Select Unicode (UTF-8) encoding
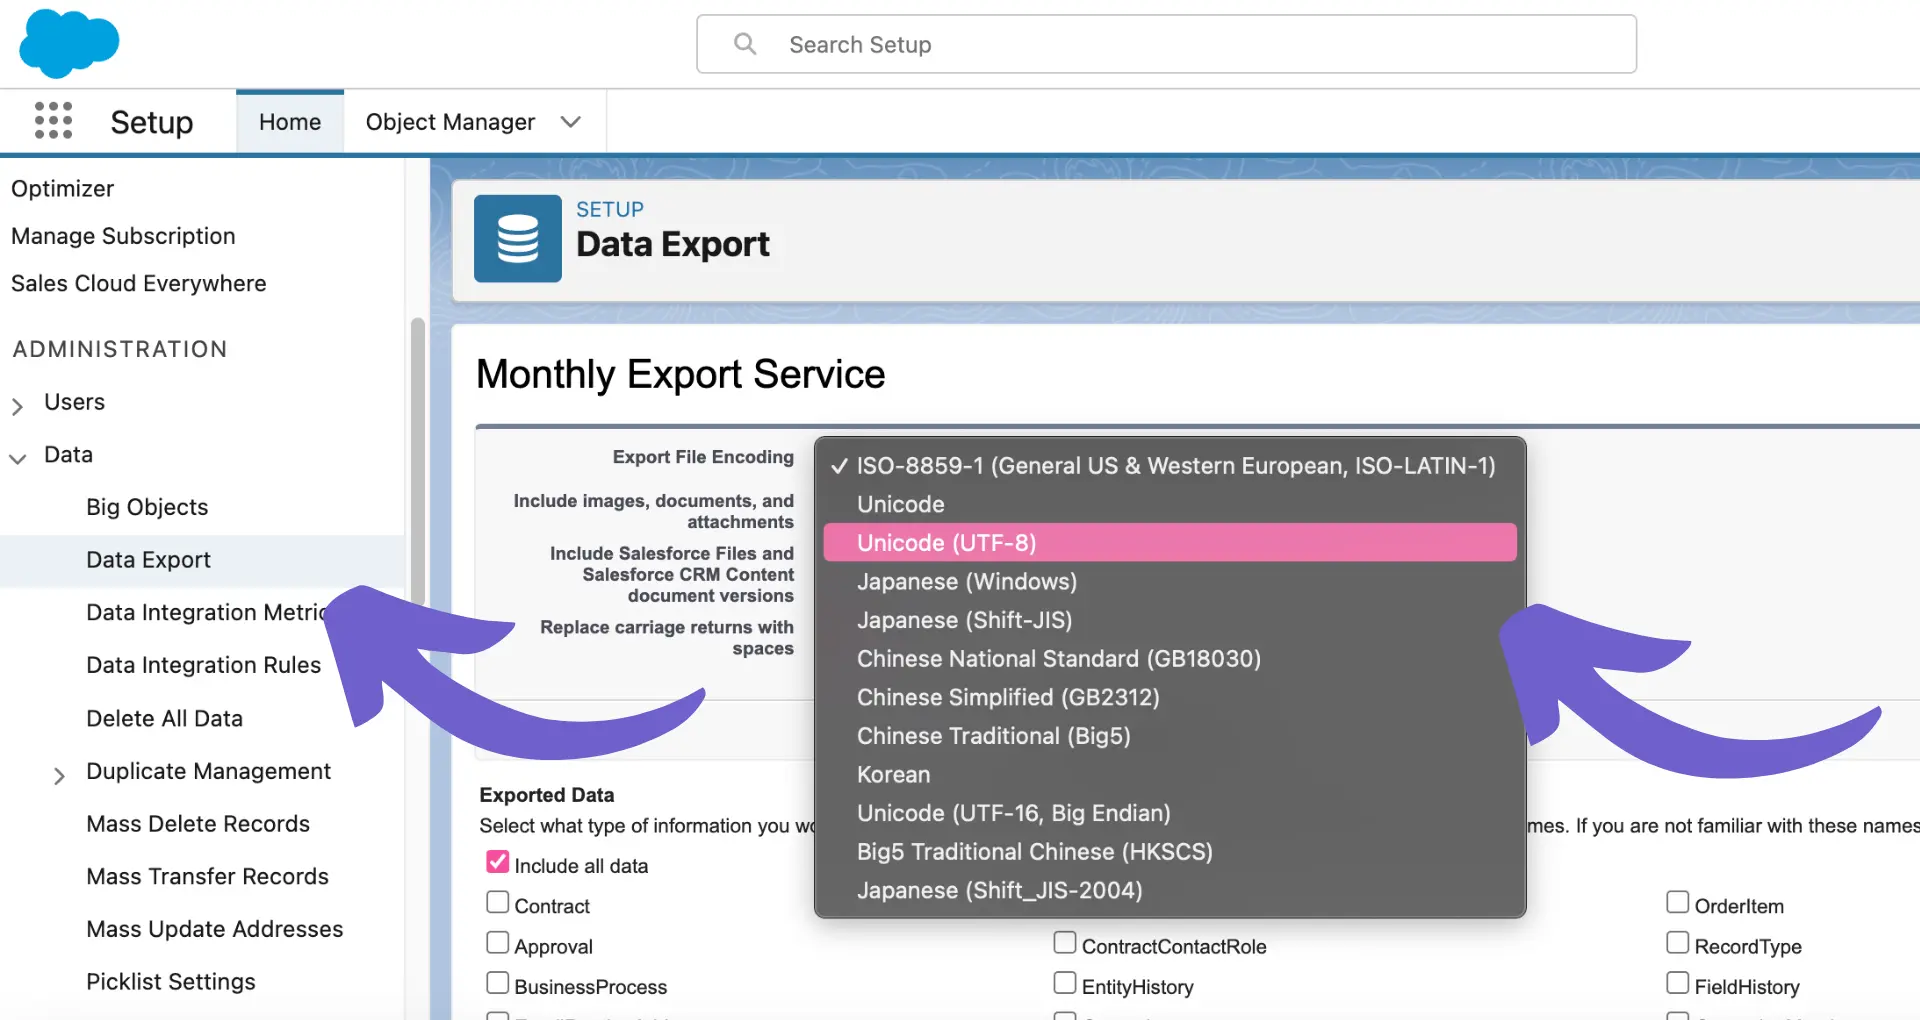The image size is (1920, 1020). point(1170,543)
